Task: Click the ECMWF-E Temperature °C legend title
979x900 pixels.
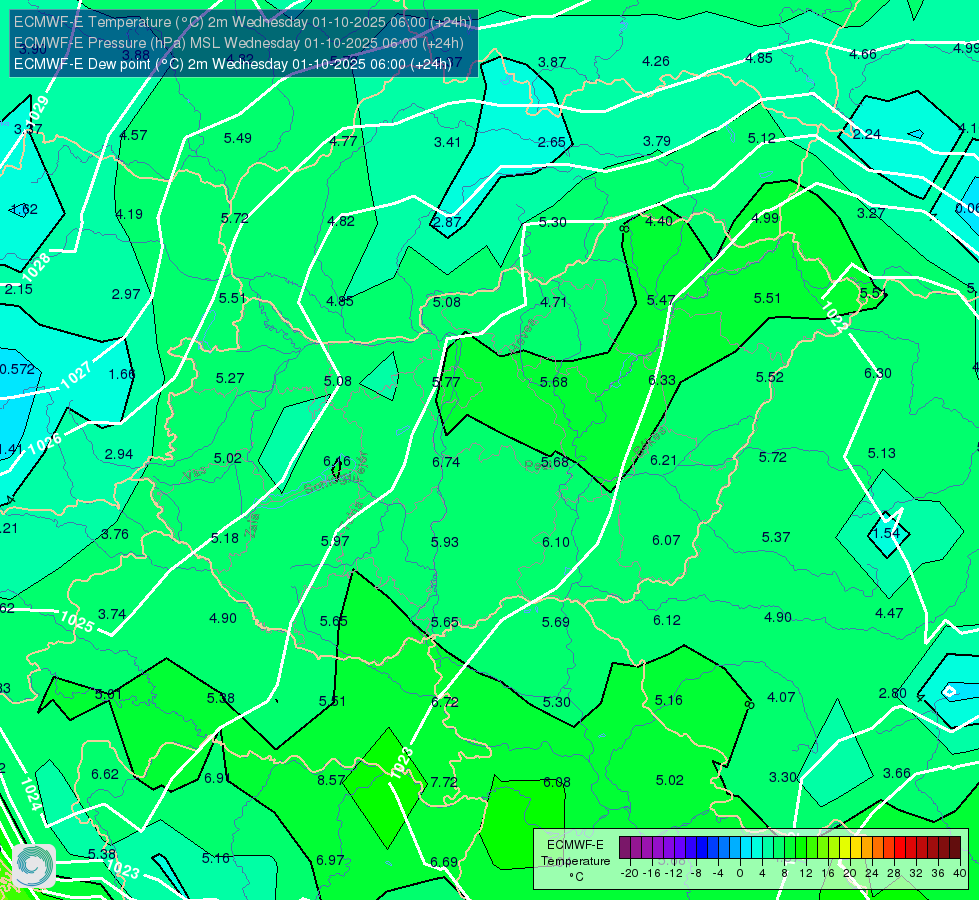Action: coord(575,861)
